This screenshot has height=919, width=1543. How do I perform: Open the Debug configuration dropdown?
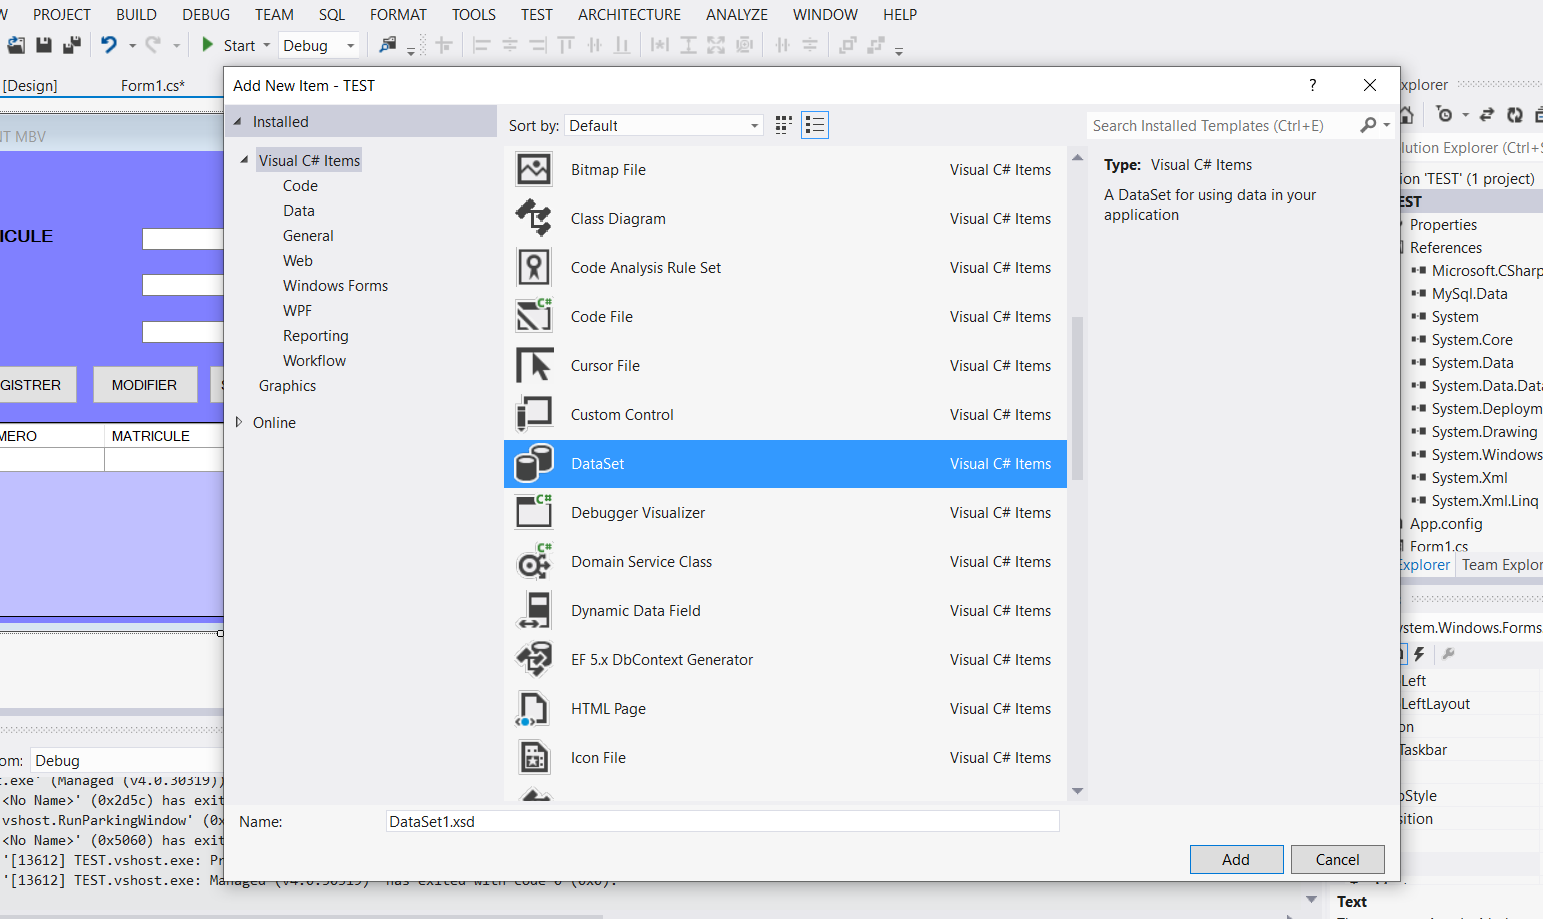(319, 45)
